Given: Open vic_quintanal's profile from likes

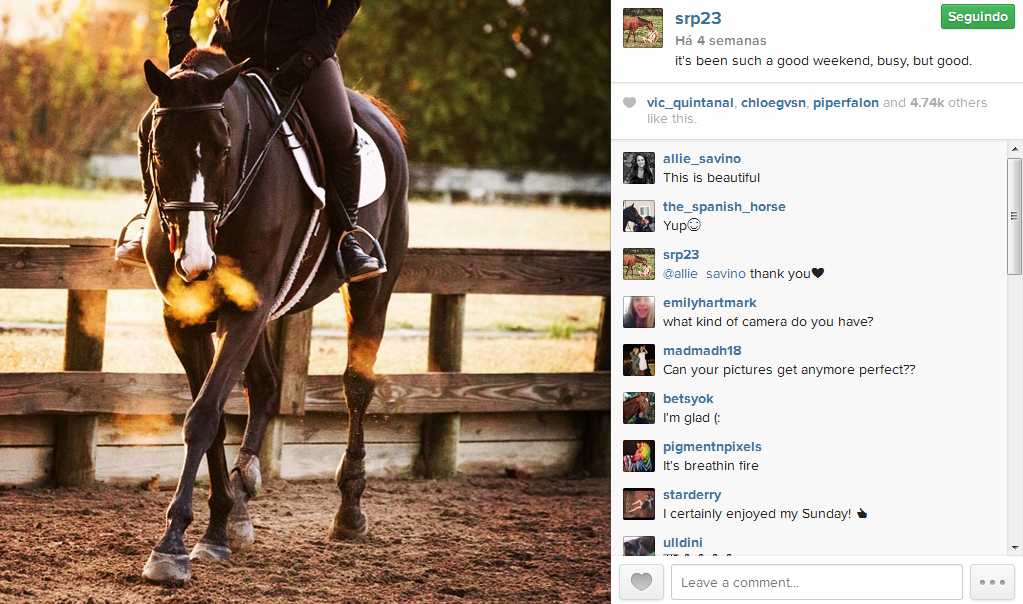Looking at the screenshot, I should coord(690,103).
